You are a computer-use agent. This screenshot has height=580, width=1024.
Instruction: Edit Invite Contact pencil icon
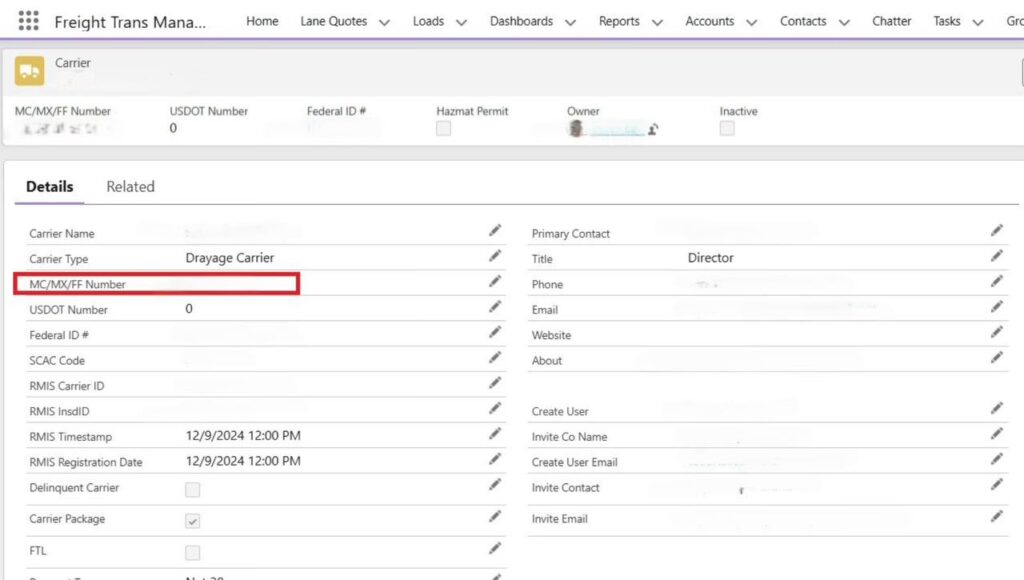(997, 485)
